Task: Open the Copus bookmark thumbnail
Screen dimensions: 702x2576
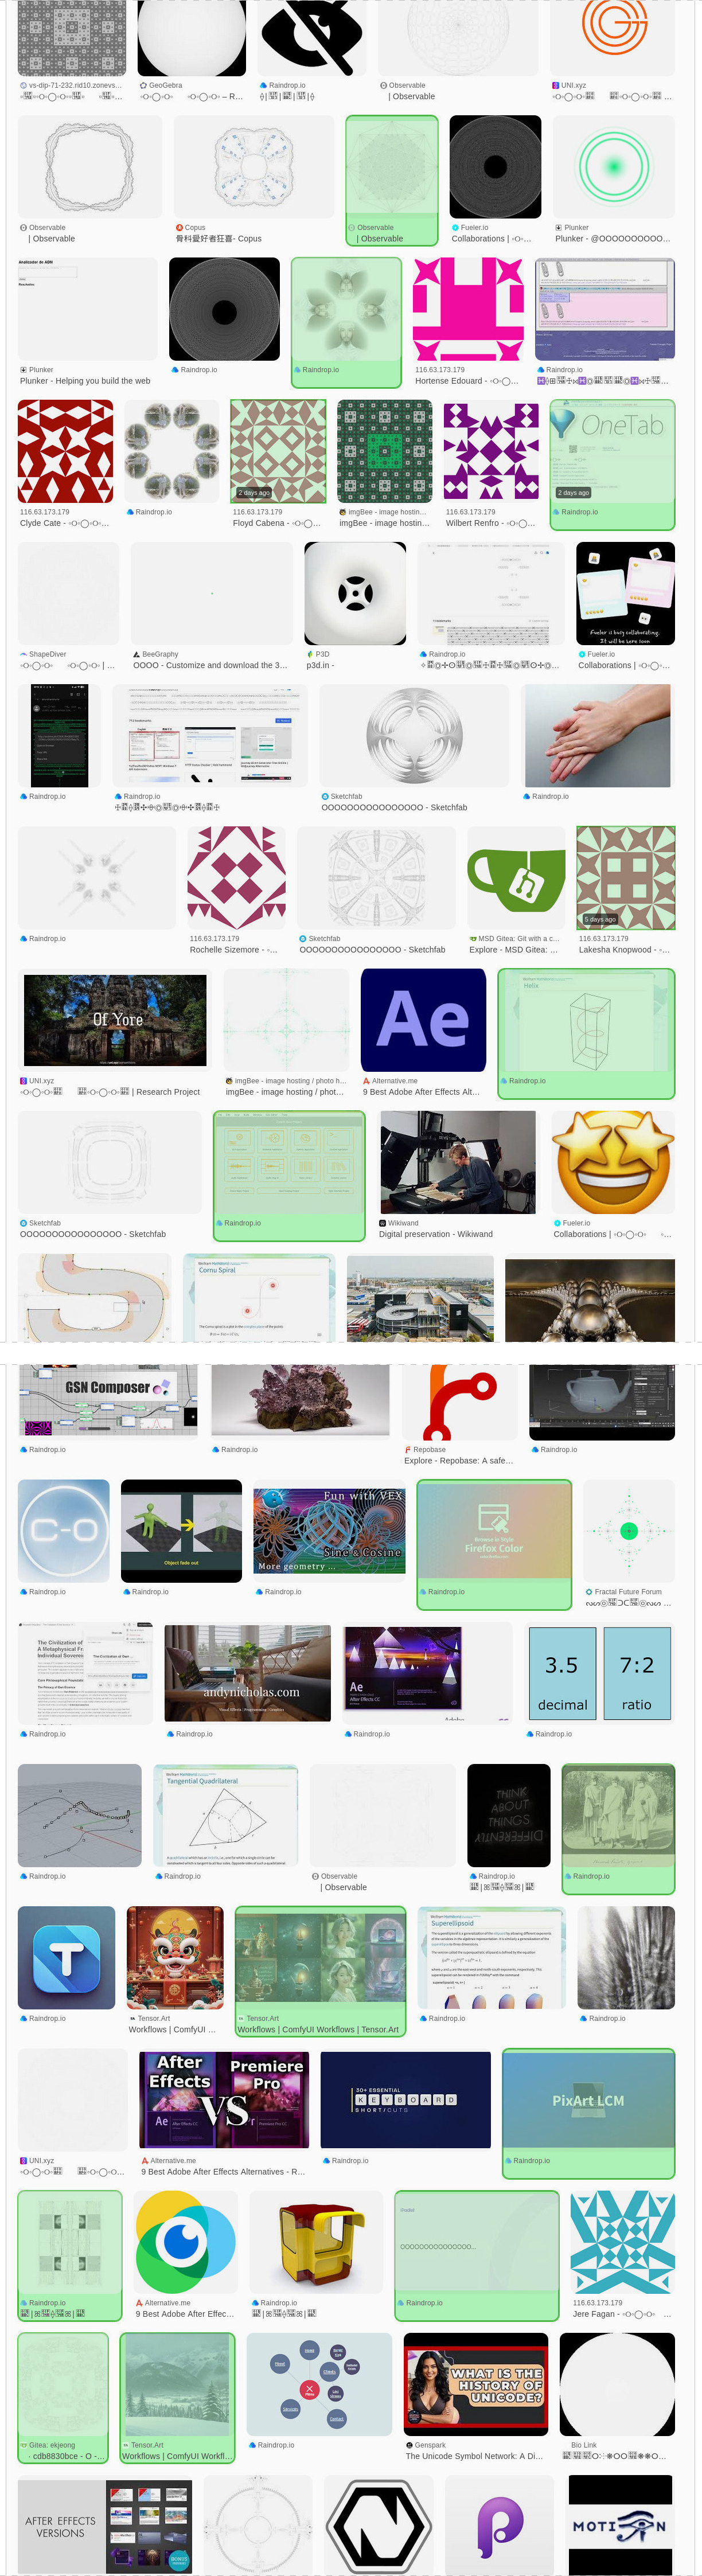Action: [254, 167]
